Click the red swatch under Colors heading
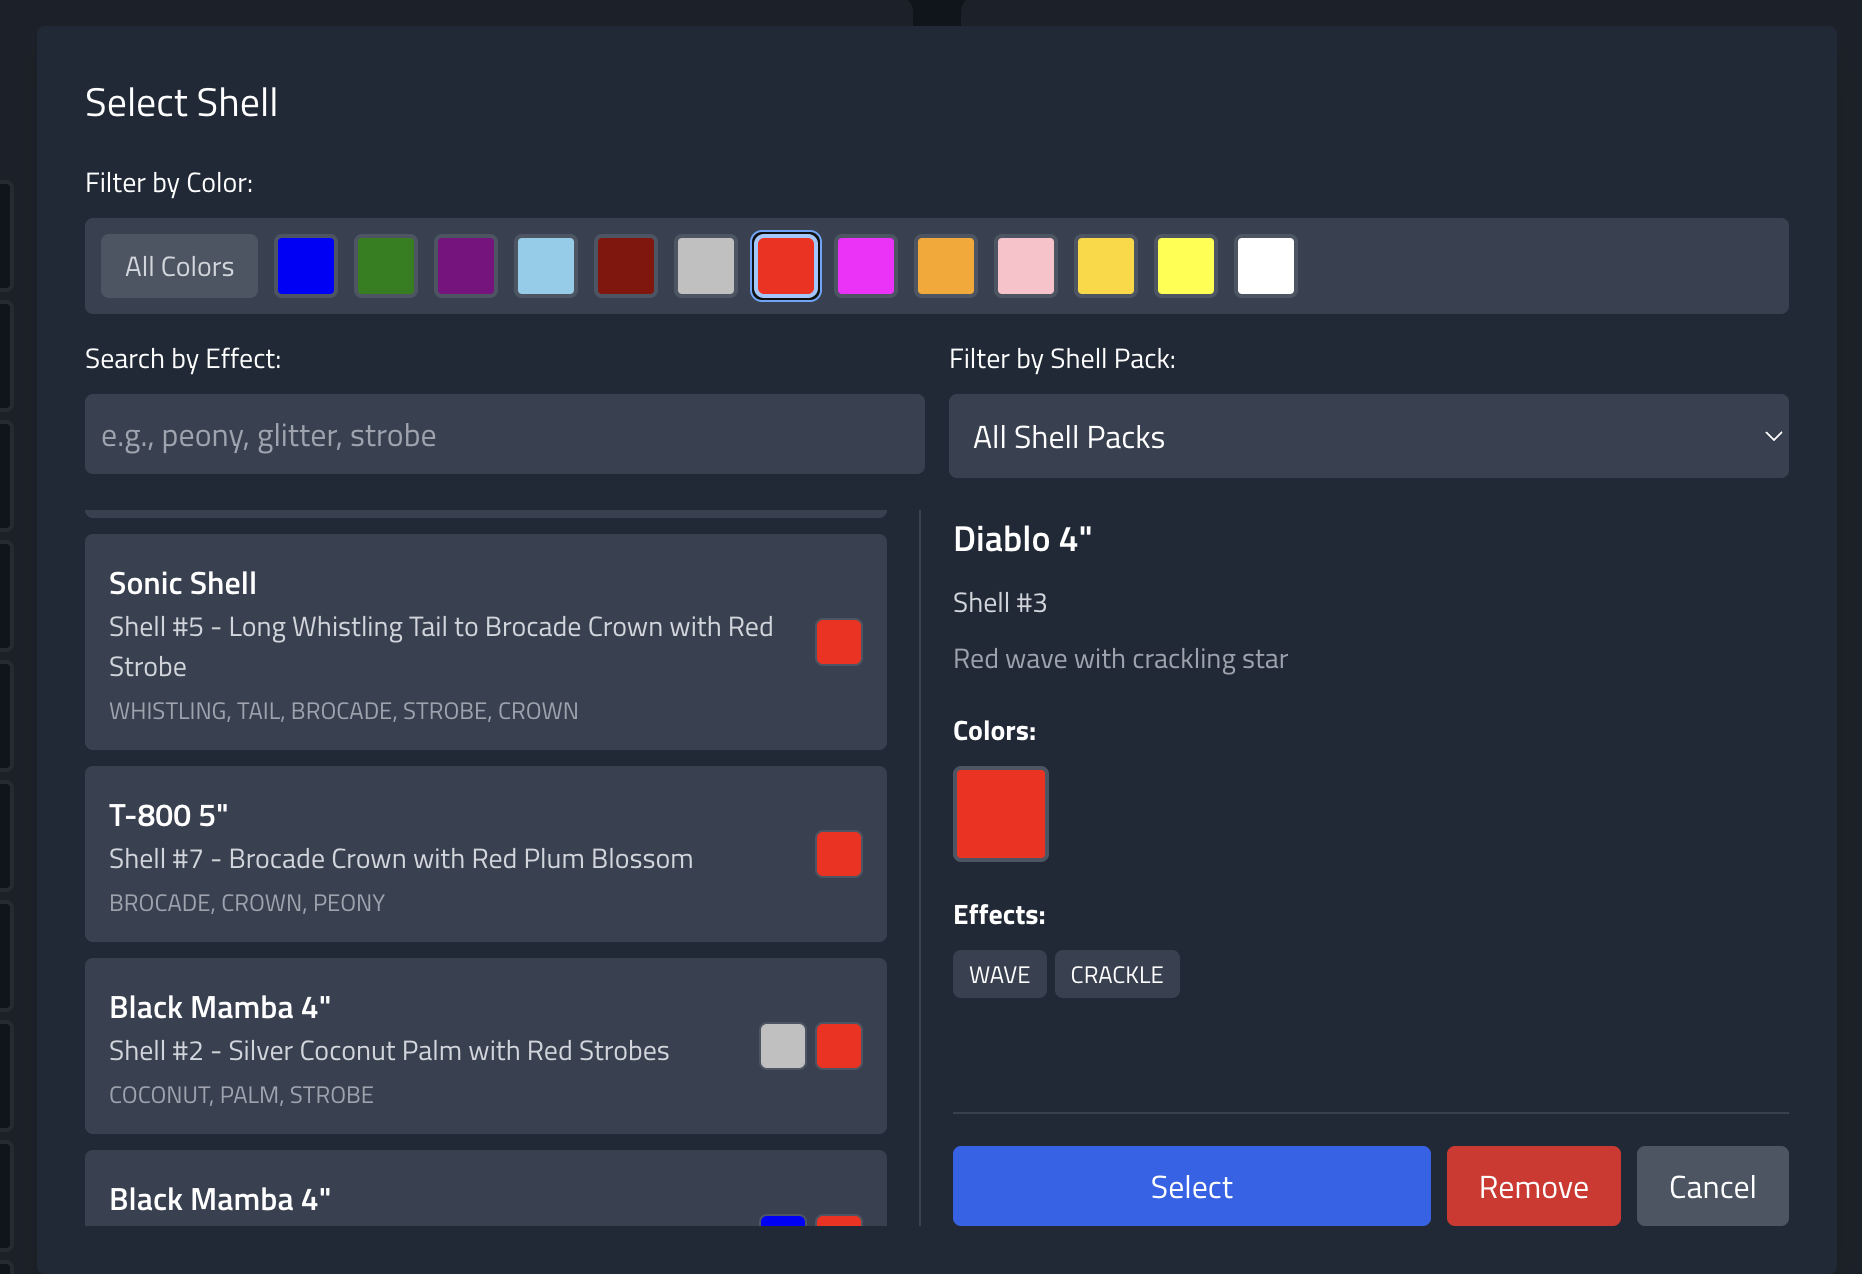 click(1000, 814)
